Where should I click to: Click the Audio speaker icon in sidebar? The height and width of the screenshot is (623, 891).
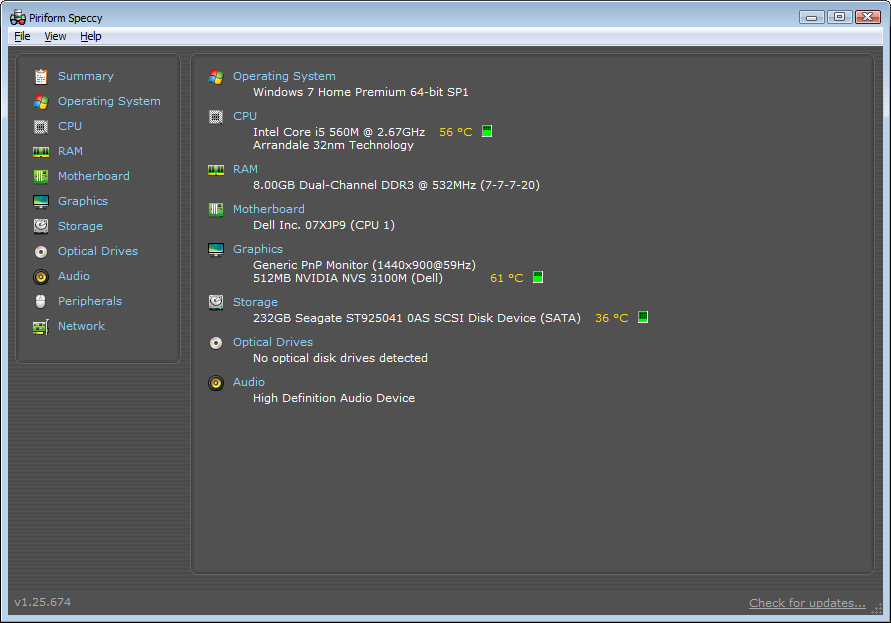[41, 276]
